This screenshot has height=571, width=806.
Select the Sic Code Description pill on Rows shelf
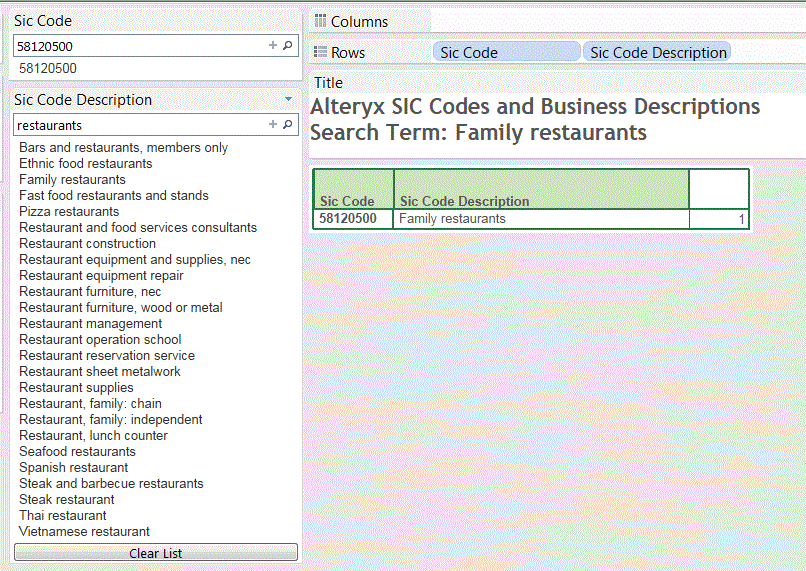(x=657, y=52)
